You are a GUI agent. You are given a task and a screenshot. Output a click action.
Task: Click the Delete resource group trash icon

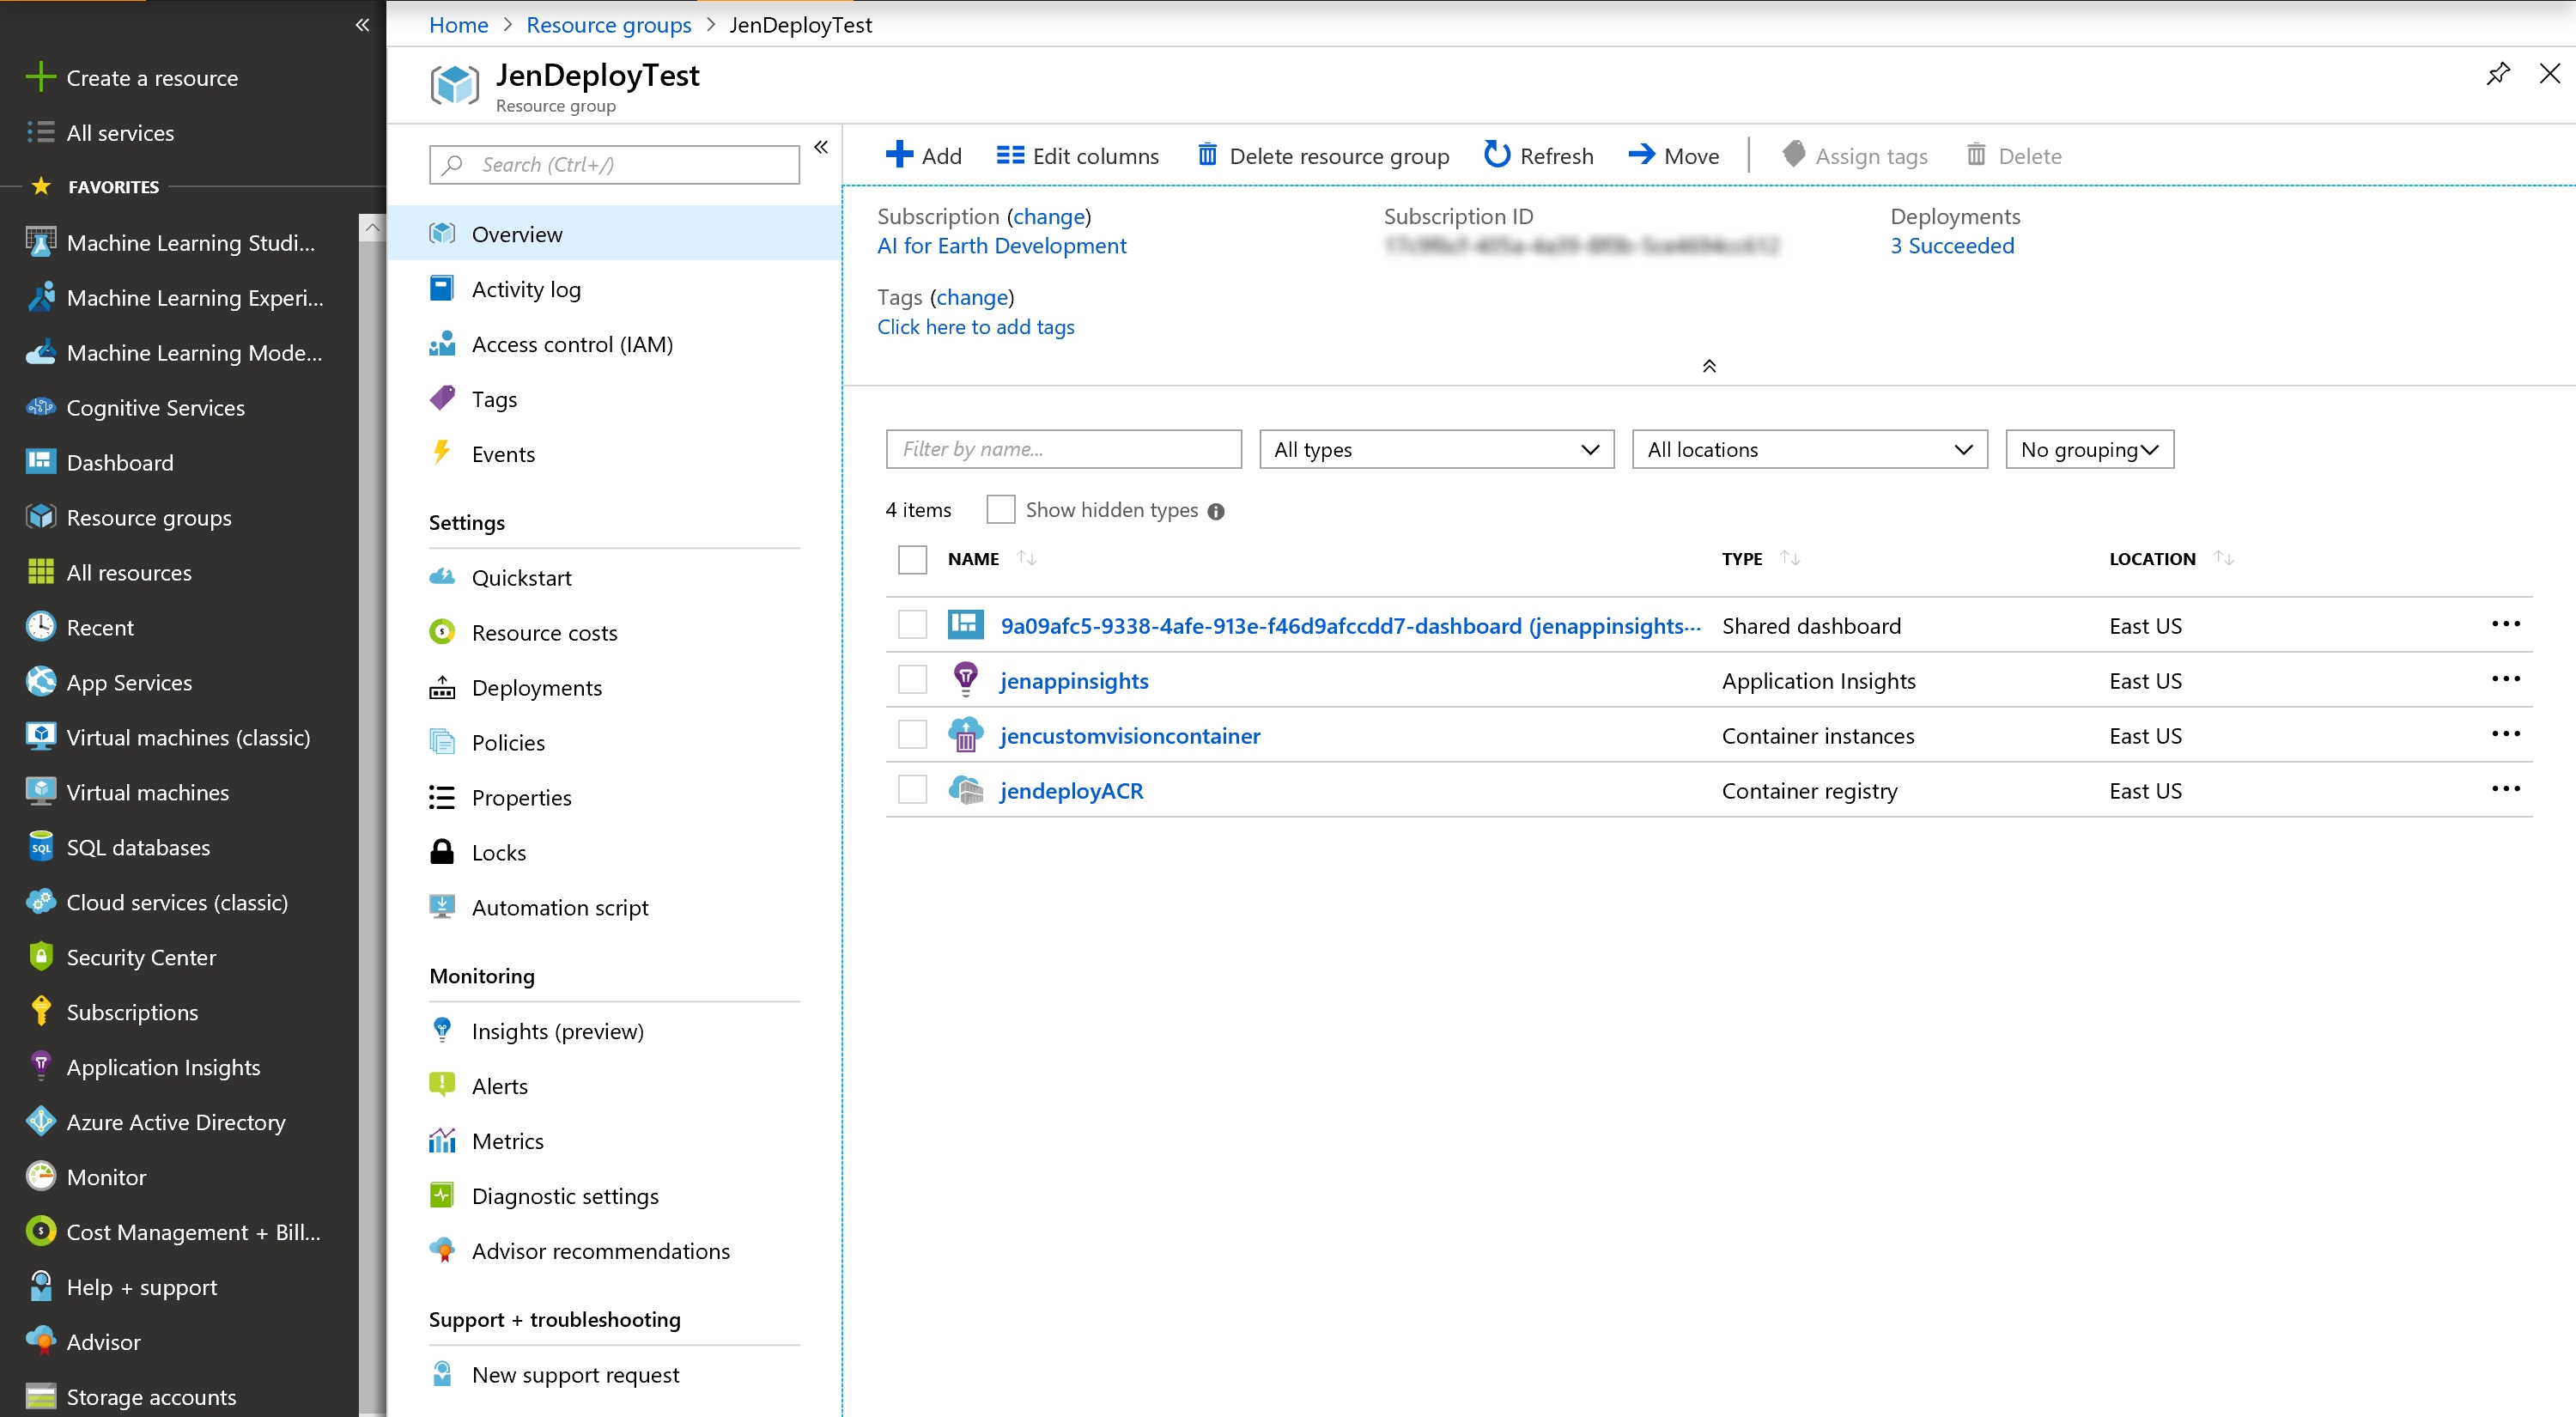coord(1207,155)
